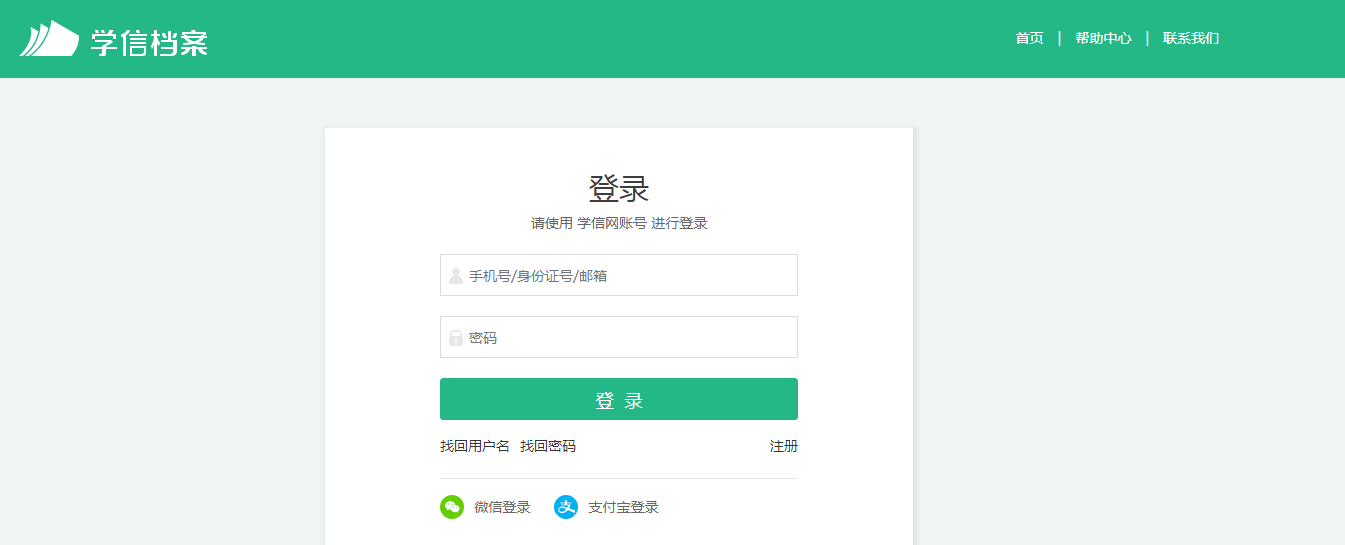This screenshot has width=1345, height=545.
Task: Click the 学信档案 site title
Action: pyautogui.click(x=149, y=41)
